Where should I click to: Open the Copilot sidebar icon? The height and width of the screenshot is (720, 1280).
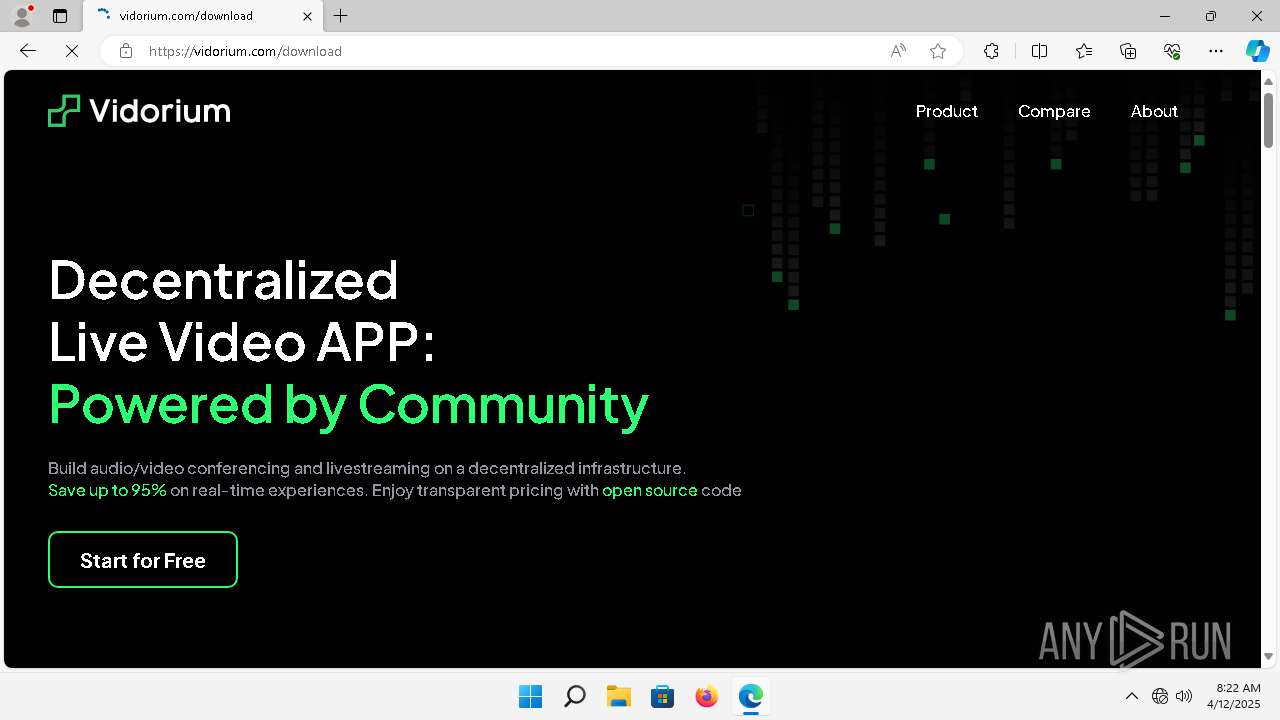point(1257,51)
